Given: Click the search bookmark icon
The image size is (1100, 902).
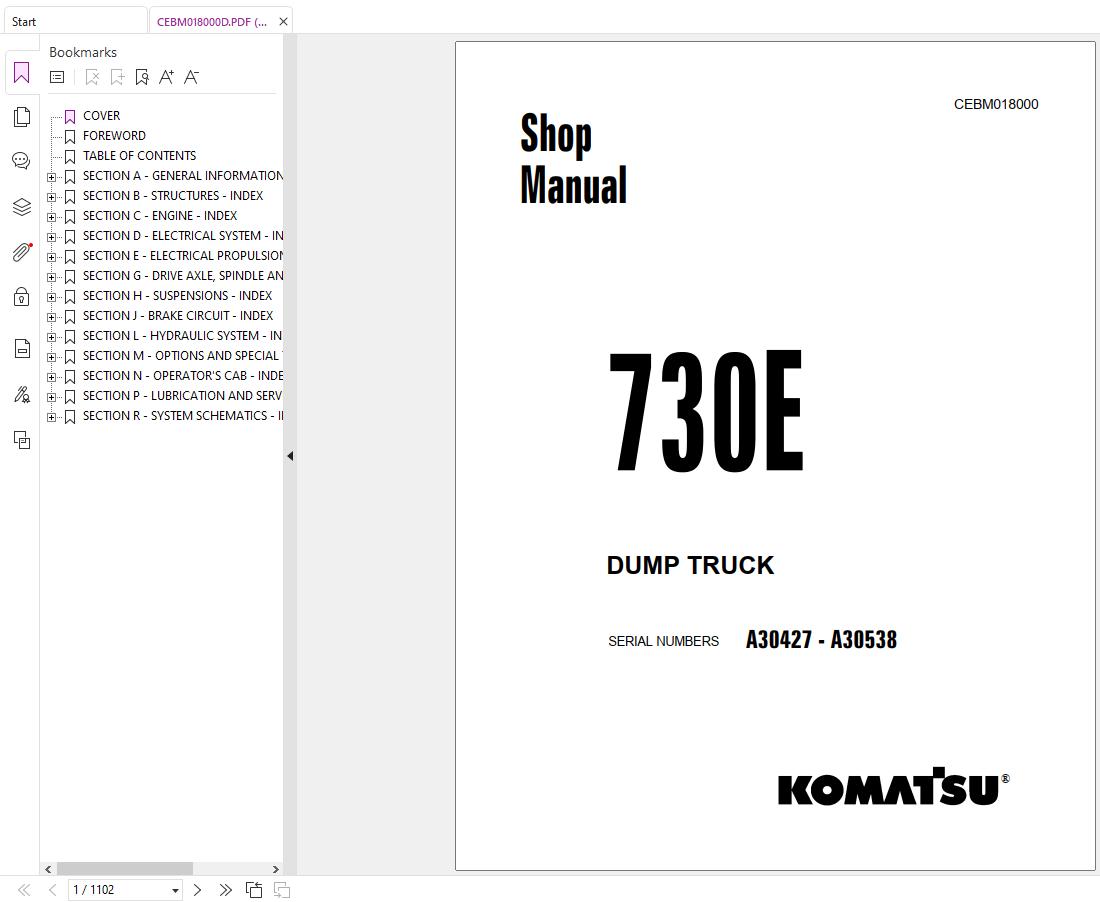Looking at the screenshot, I should pos(142,77).
